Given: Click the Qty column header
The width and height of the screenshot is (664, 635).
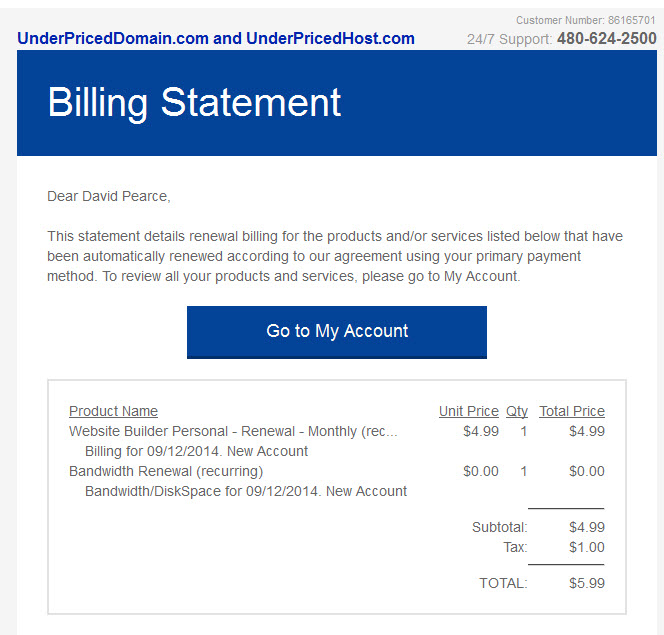Looking at the screenshot, I should (517, 411).
